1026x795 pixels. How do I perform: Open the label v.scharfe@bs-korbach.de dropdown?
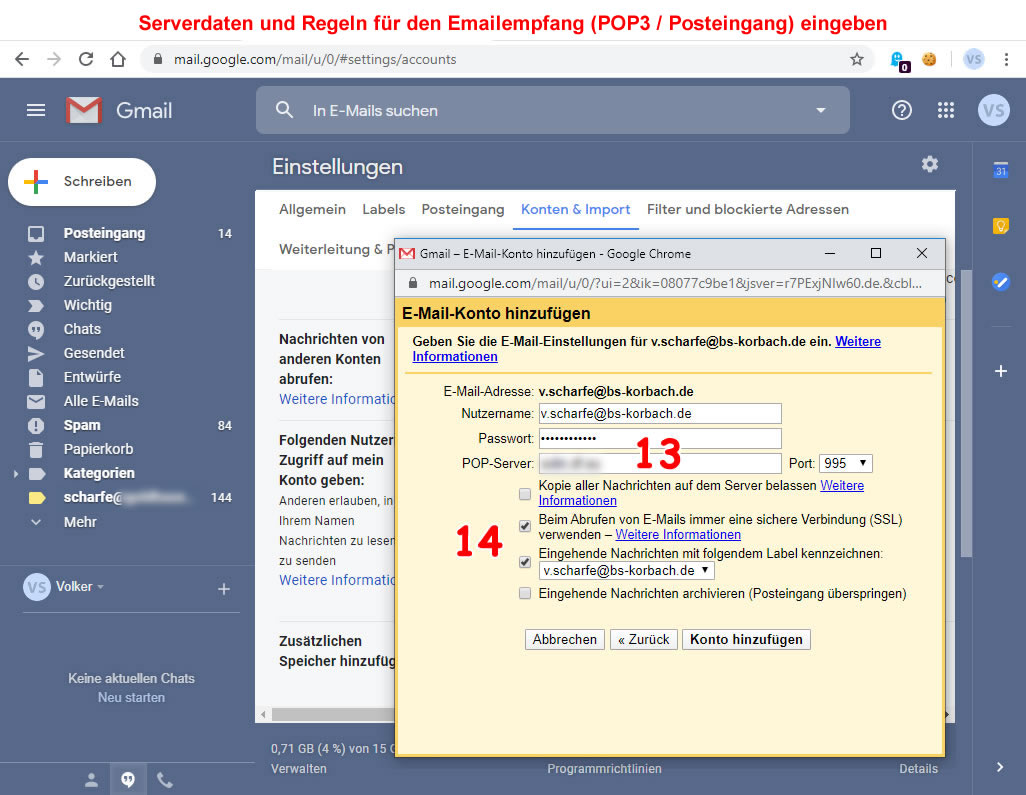pos(626,571)
